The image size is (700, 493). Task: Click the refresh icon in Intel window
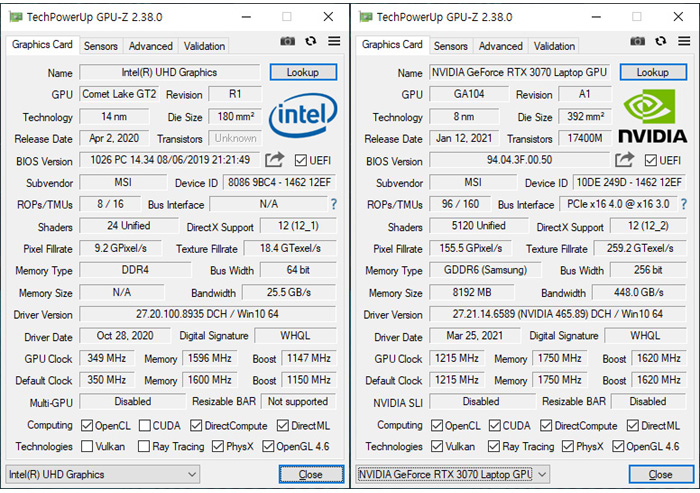pyautogui.click(x=311, y=41)
